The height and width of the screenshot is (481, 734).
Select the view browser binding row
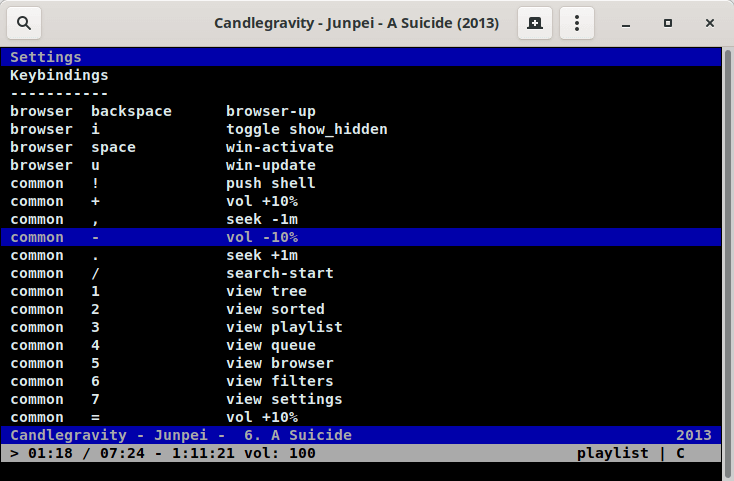pyautogui.click(x=361, y=364)
